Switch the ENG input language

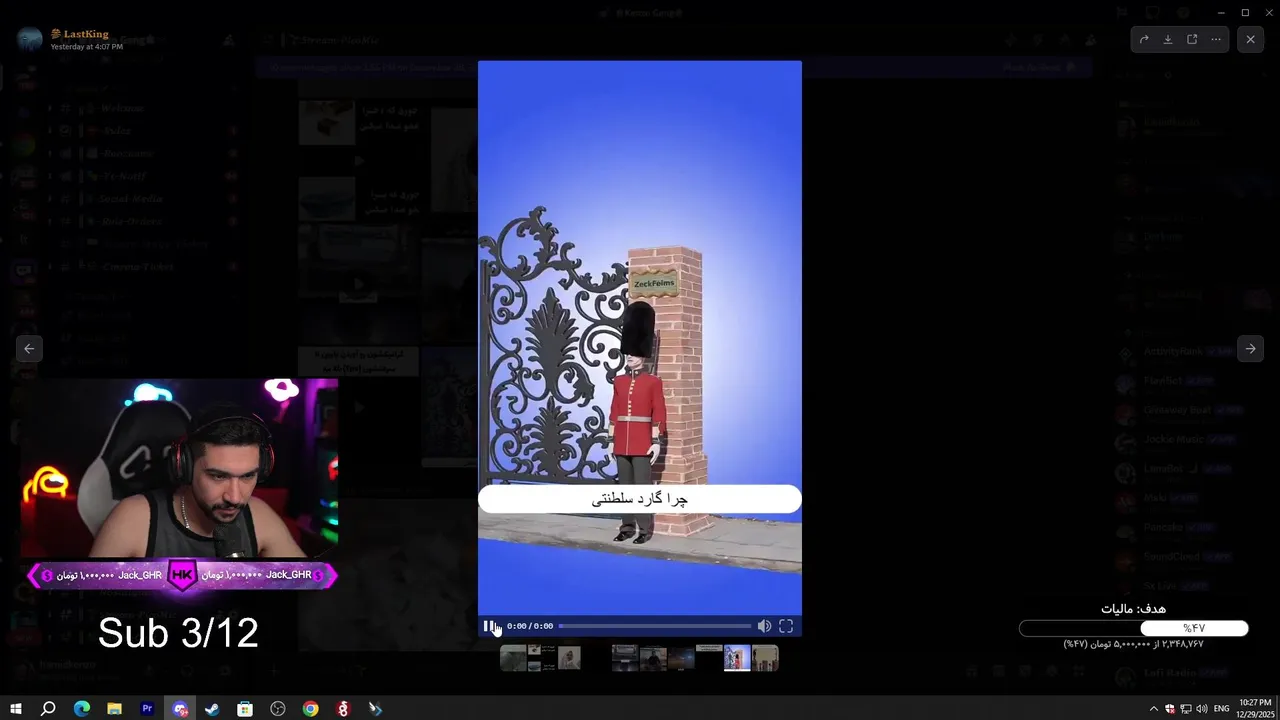coord(1221,709)
